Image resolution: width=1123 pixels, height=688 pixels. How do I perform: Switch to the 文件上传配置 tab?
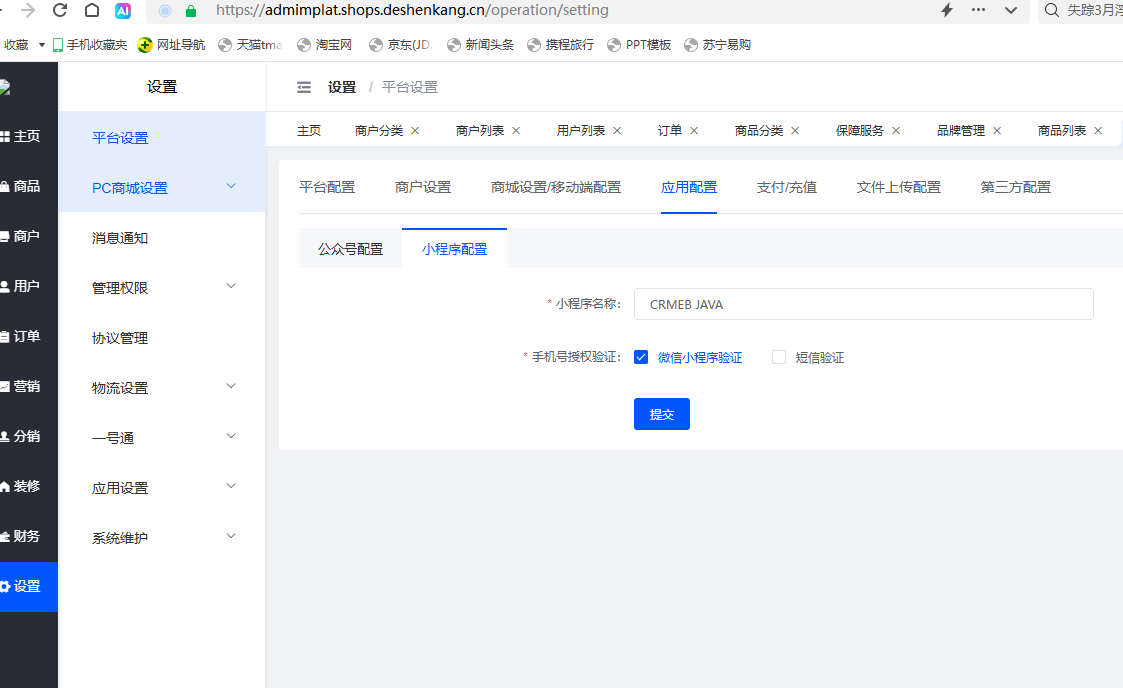point(898,188)
